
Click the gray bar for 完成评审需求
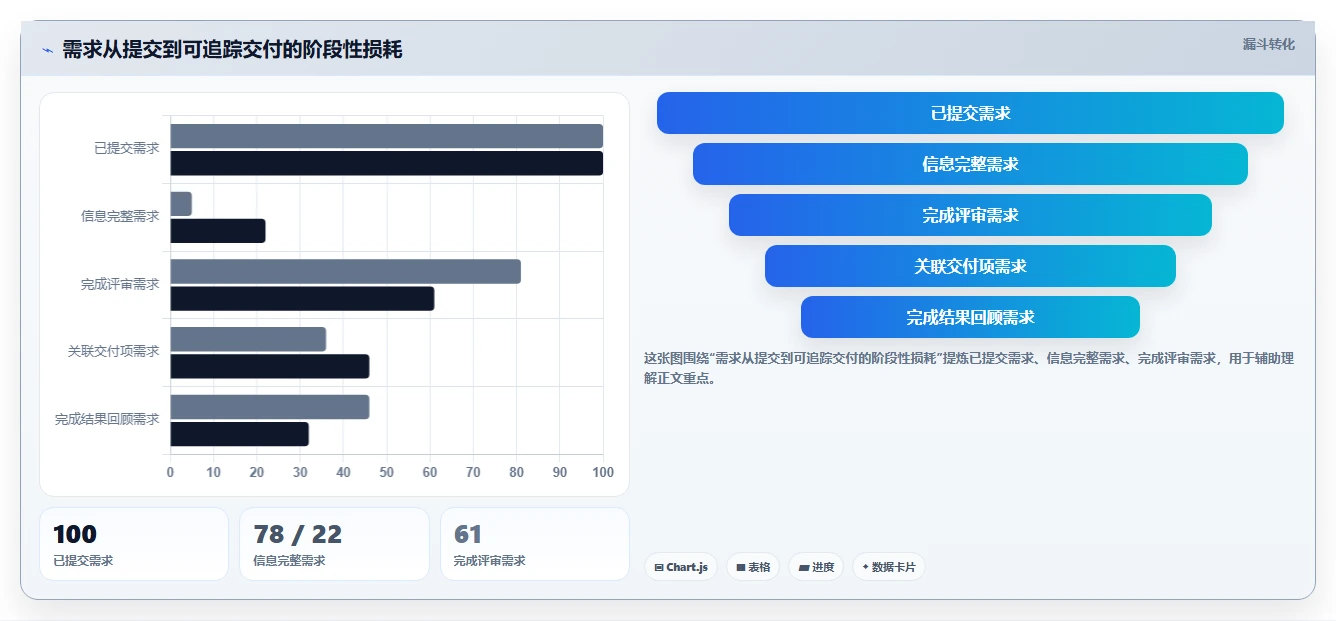(345, 271)
